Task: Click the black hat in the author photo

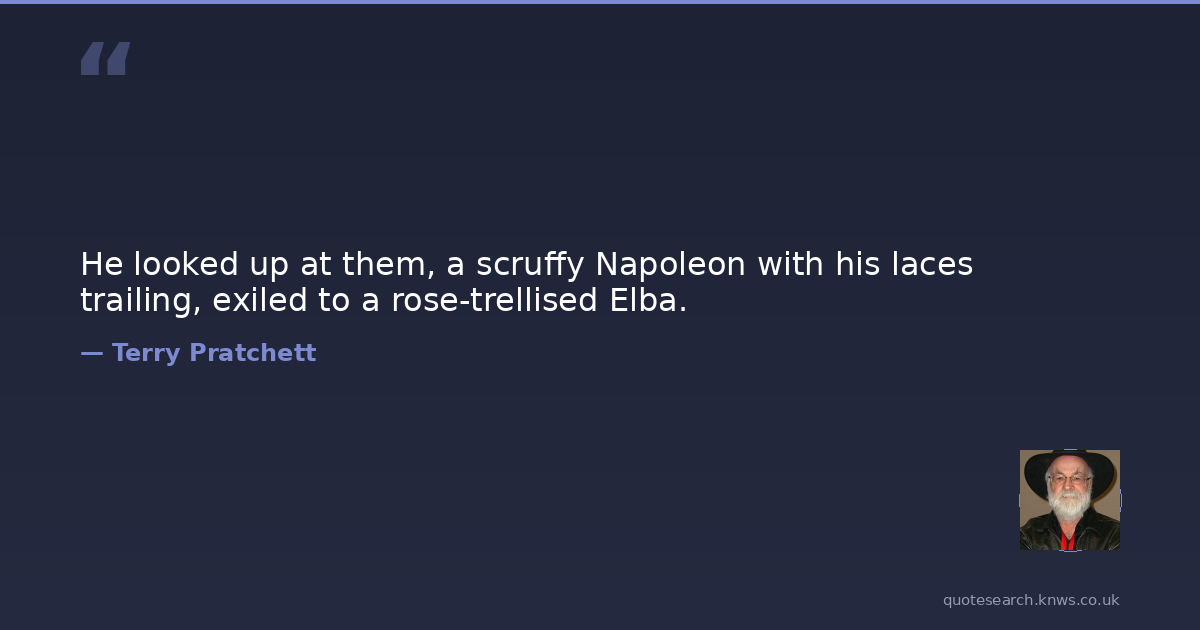Action: [1069, 464]
